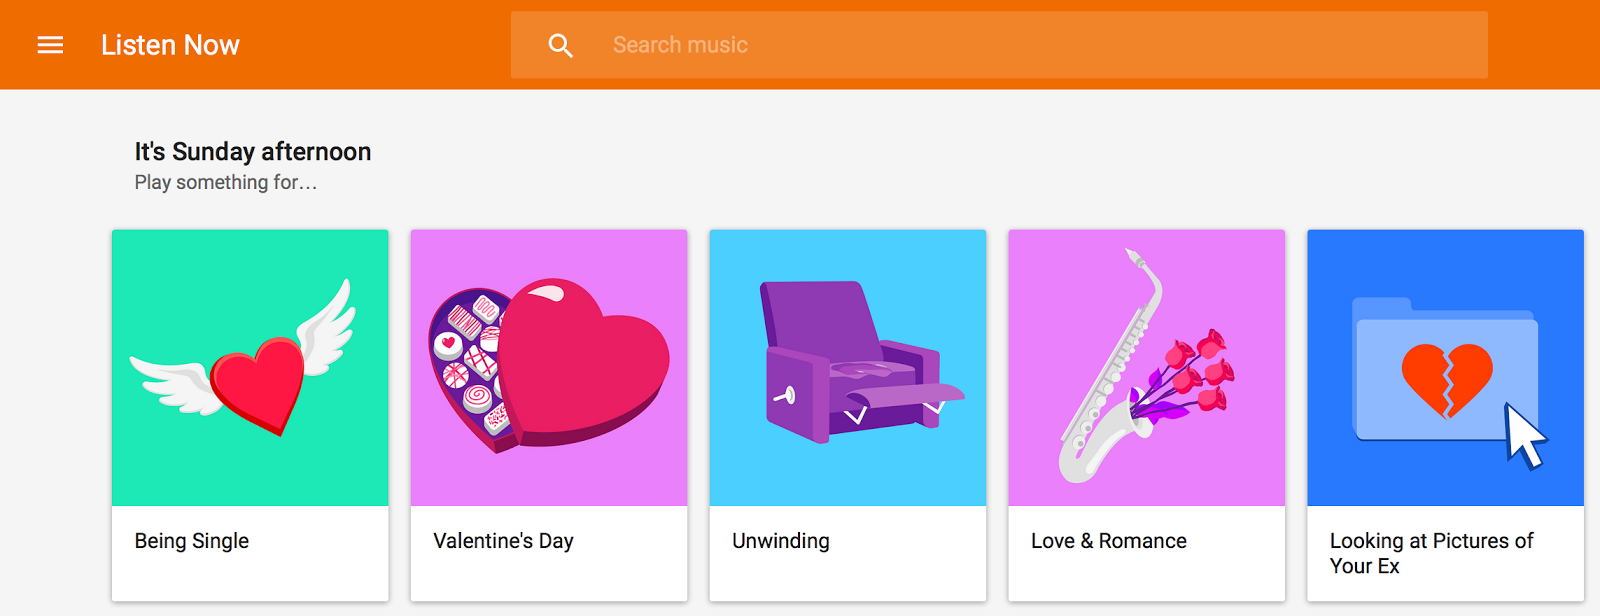The image size is (1600, 616).
Task: Click the Valentine's Day station title
Action: (x=504, y=541)
